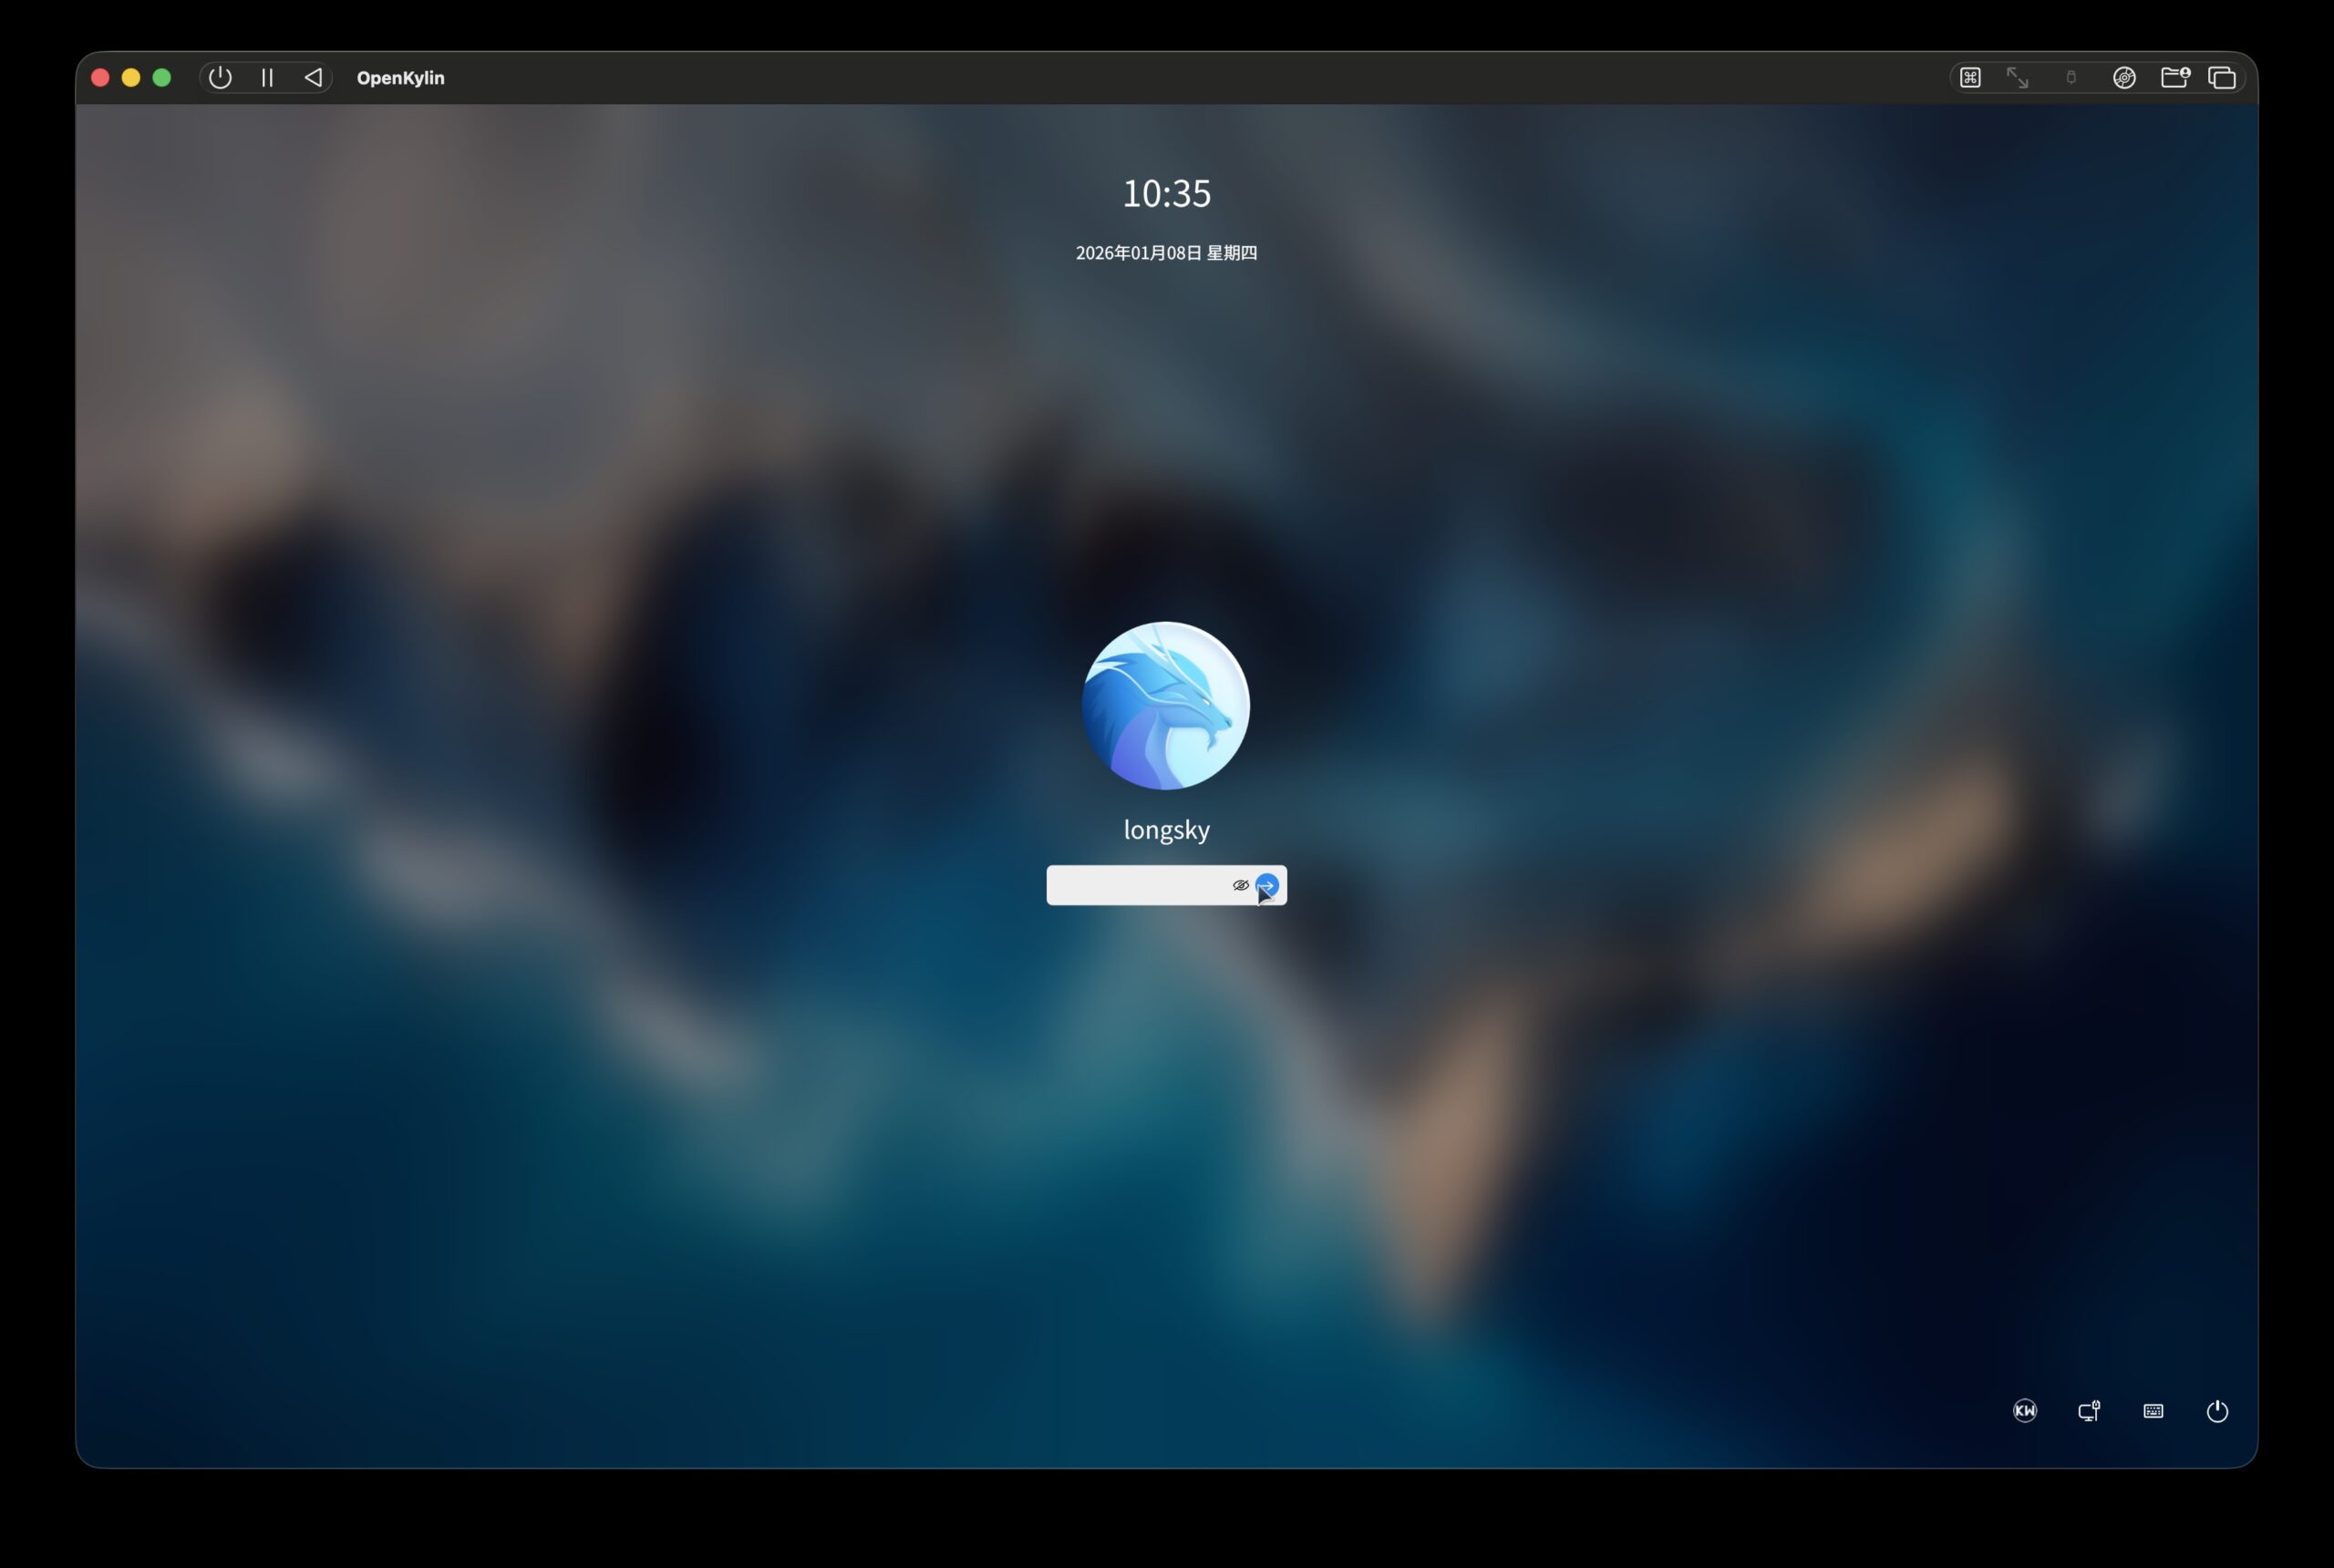The width and height of the screenshot is (2334, 1568).
Task: Click the OpenKylin window title
Action: [x=400, y=78]
